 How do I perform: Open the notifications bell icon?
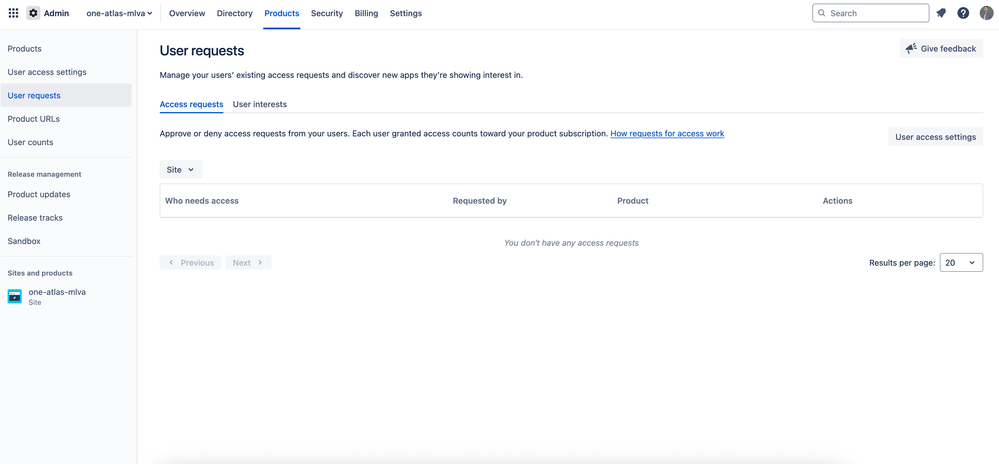pyautogui.click(x=941, y=13)
